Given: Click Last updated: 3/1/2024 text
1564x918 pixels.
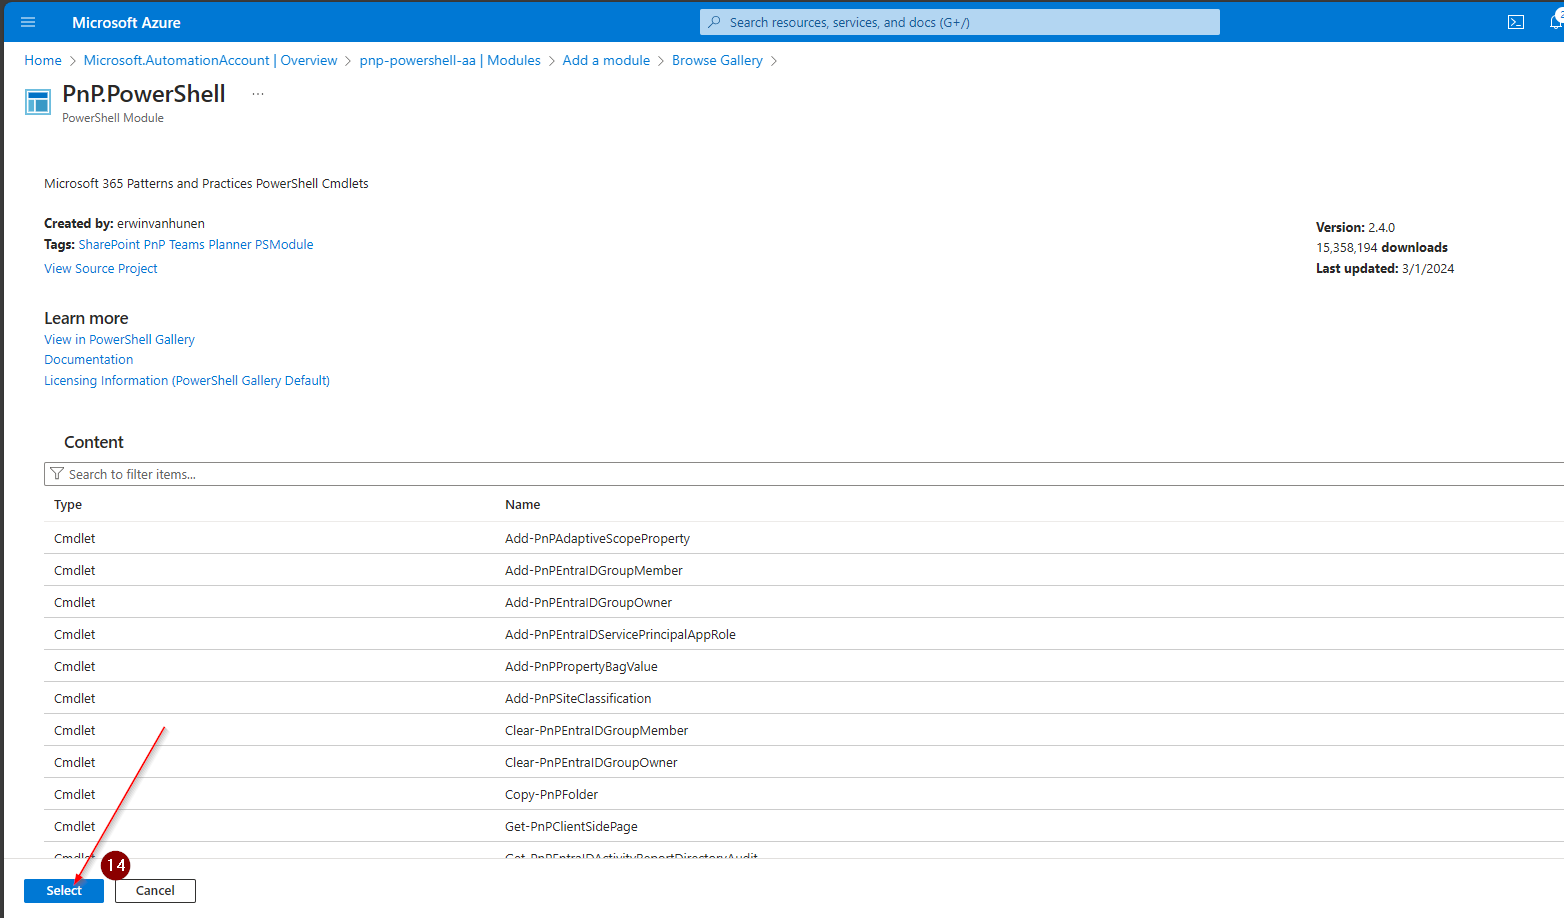Looking at the screenshot, I should pos(1385,268).
